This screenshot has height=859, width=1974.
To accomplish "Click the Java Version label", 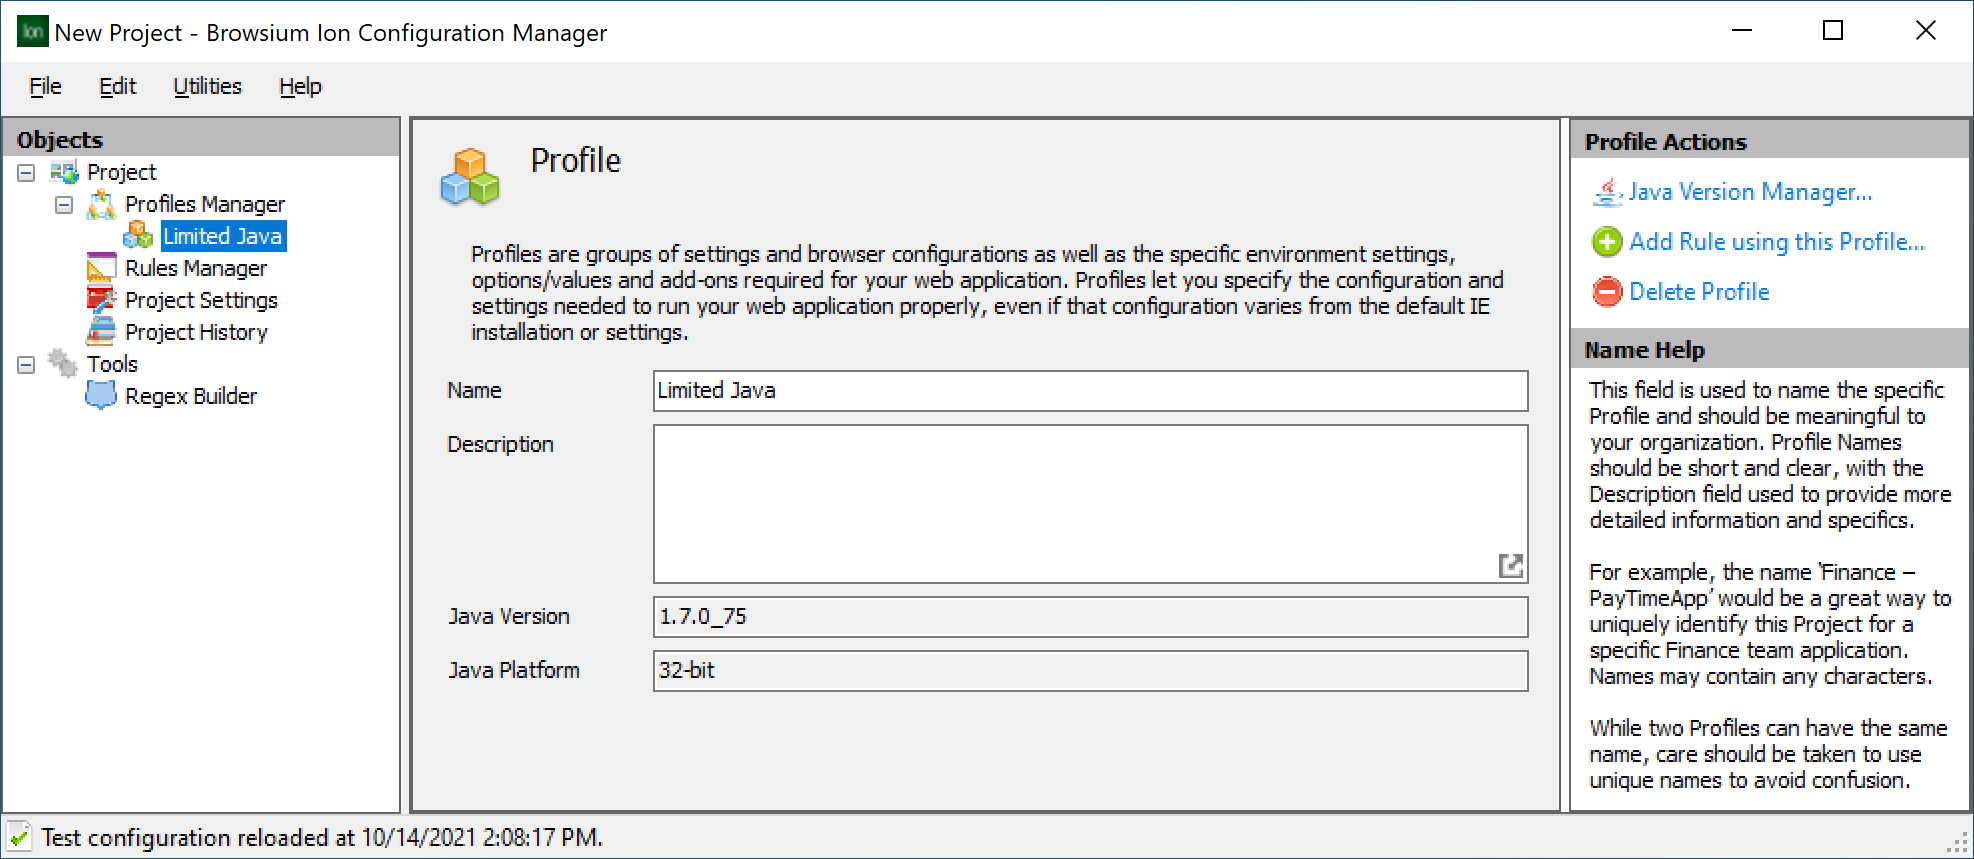I will 509,617.
